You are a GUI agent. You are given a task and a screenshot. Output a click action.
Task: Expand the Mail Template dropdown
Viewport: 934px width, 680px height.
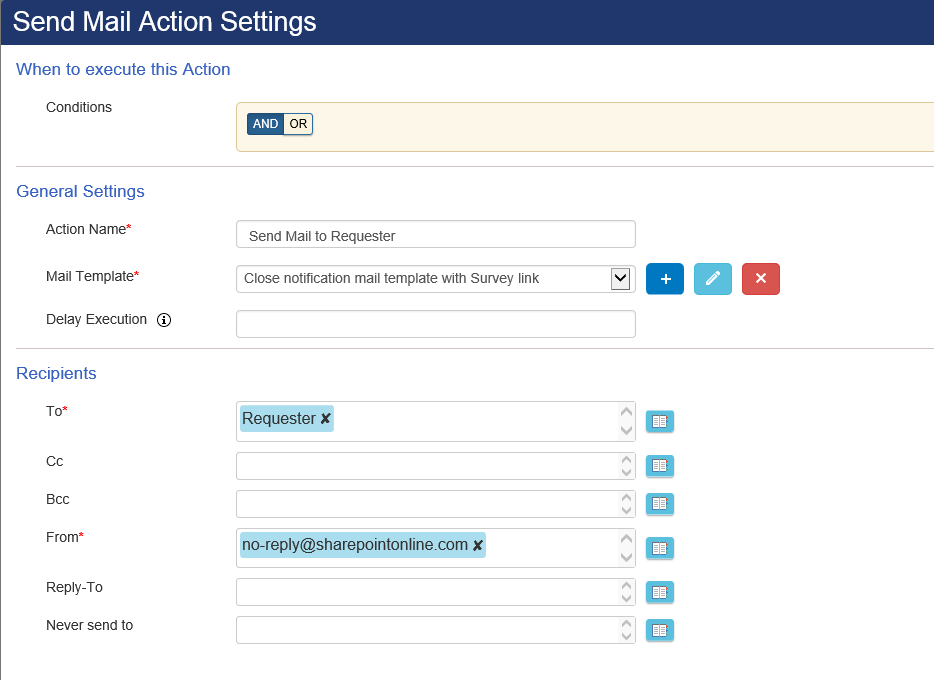pos(620,279)
